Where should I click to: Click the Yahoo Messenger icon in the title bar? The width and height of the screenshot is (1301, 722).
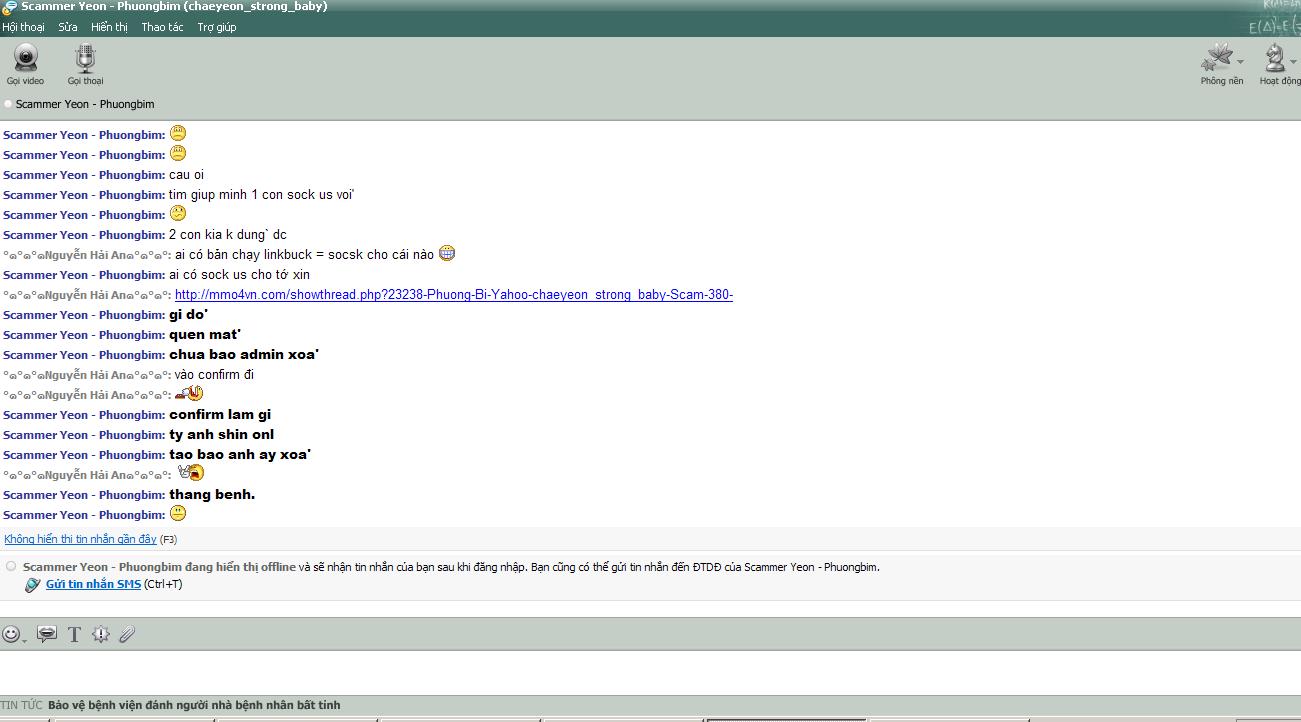pos(10,7)
